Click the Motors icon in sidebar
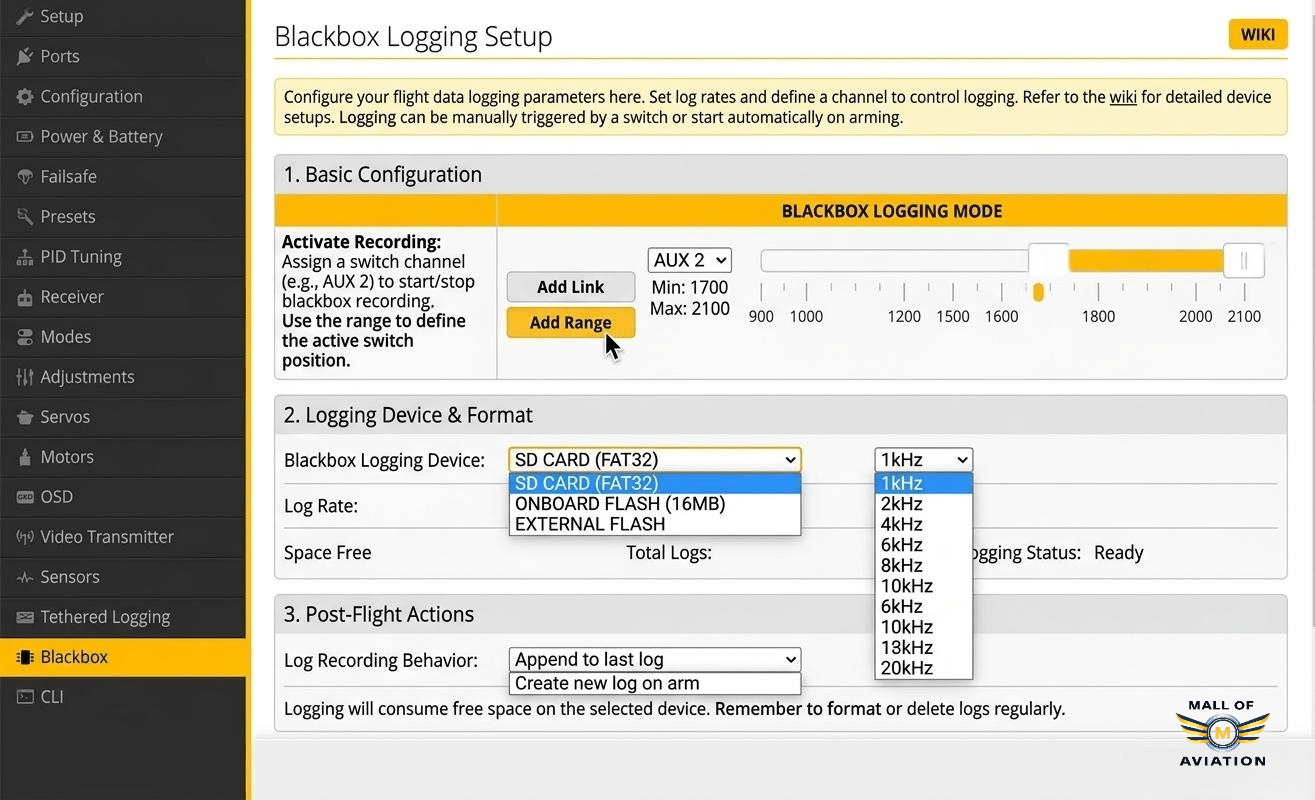Viewport: 1315px width, 800px height. (x=24, y=457)
